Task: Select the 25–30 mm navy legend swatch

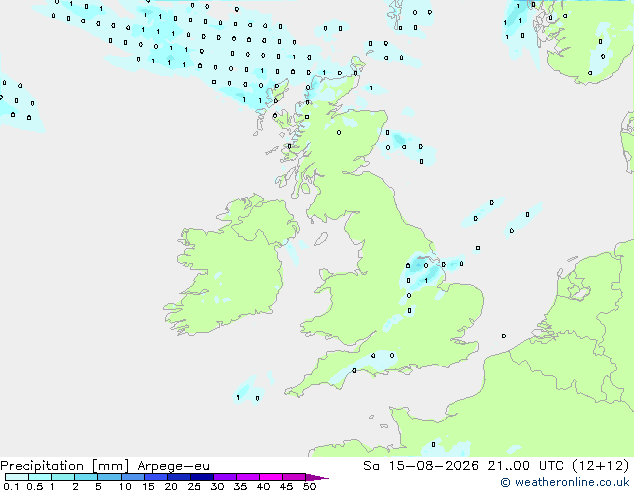Action: [202, 477]
